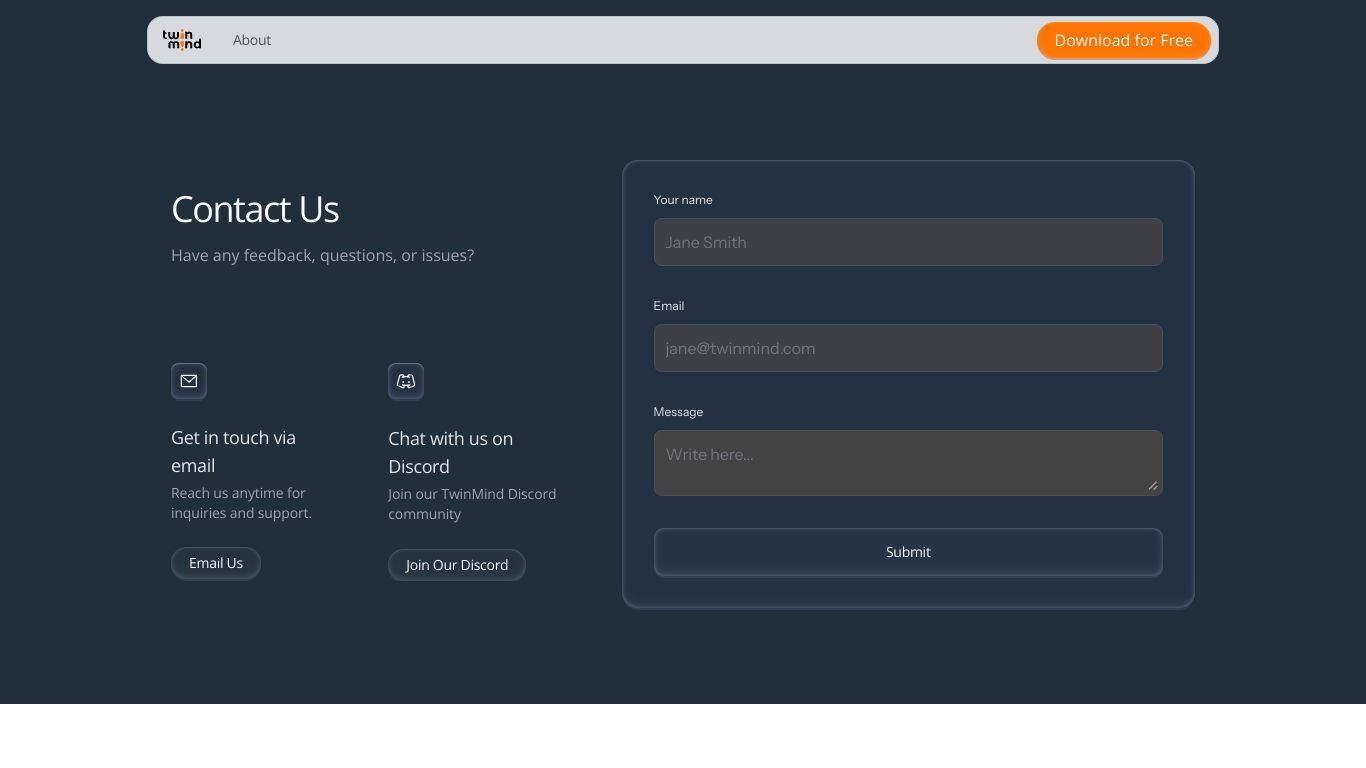Click the envelope email icon

point(189,381)
